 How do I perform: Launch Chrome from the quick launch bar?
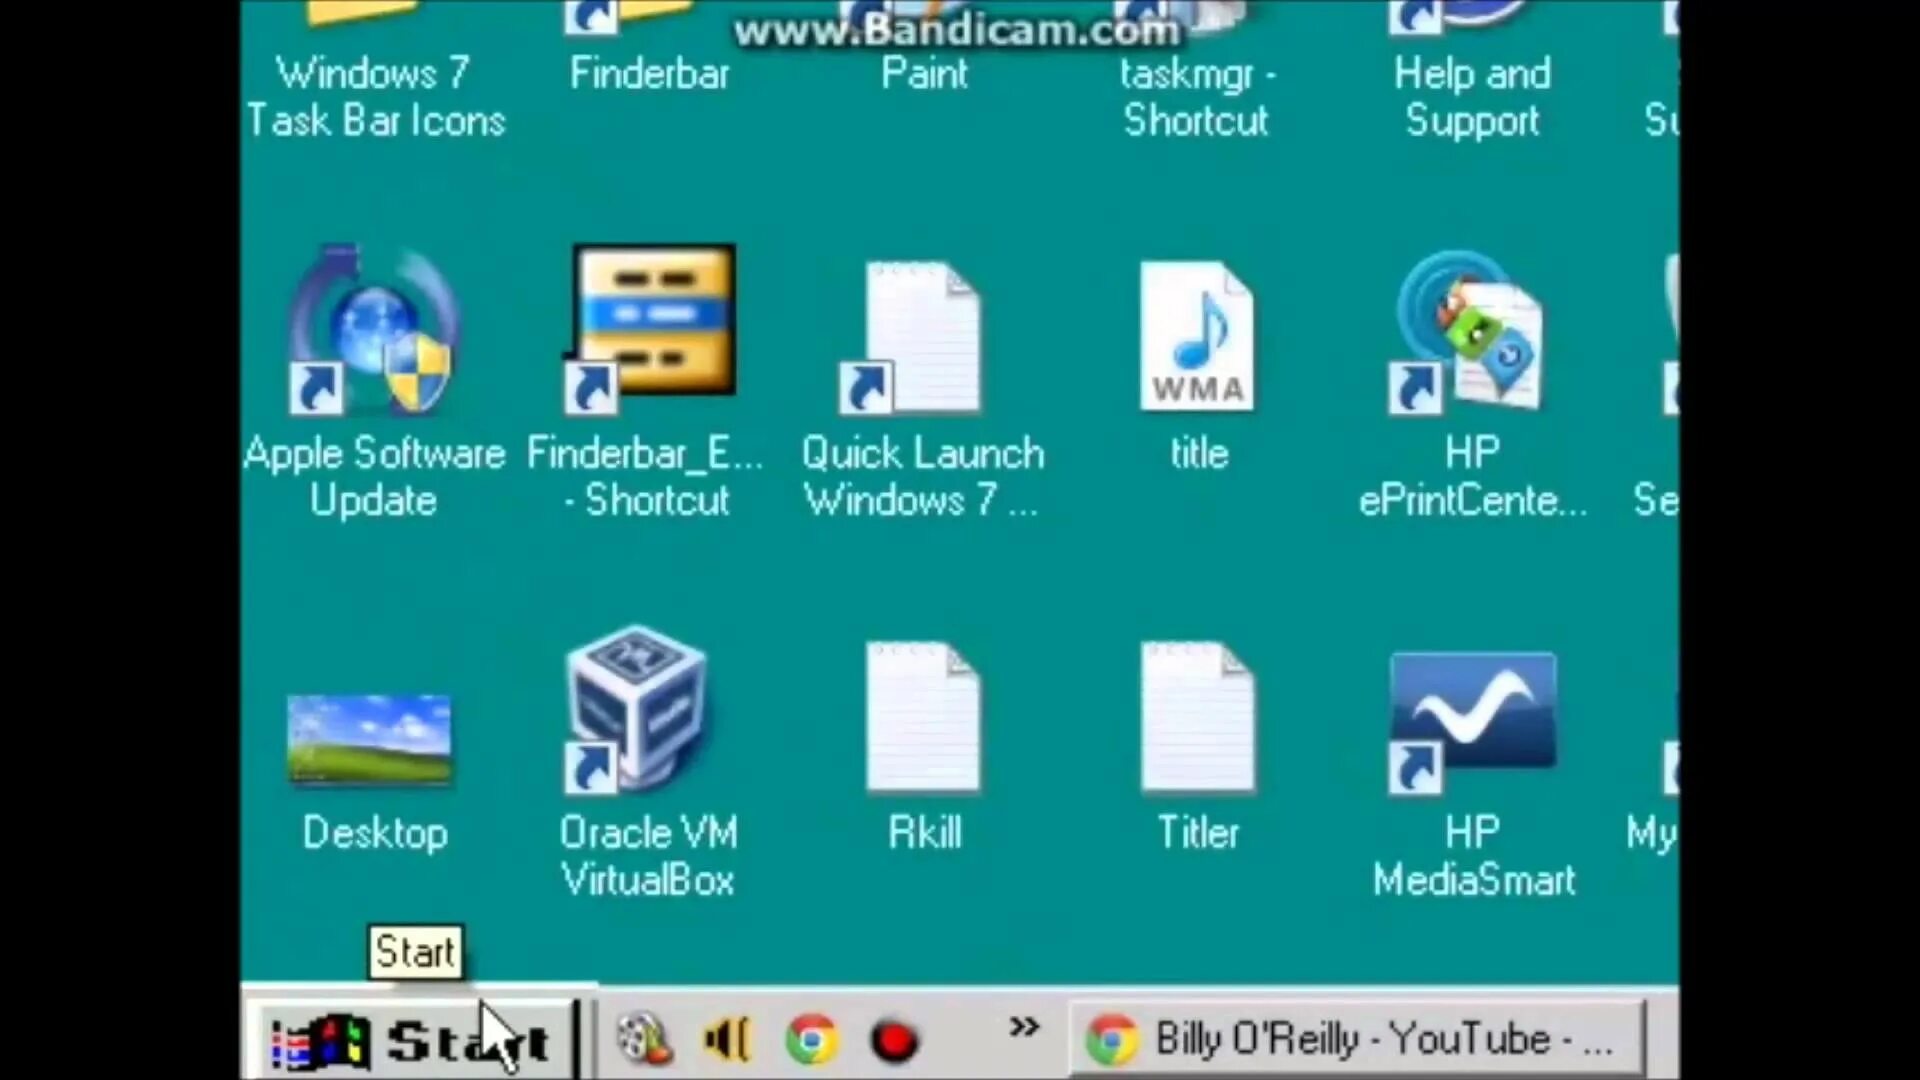tap(811, 1040)
